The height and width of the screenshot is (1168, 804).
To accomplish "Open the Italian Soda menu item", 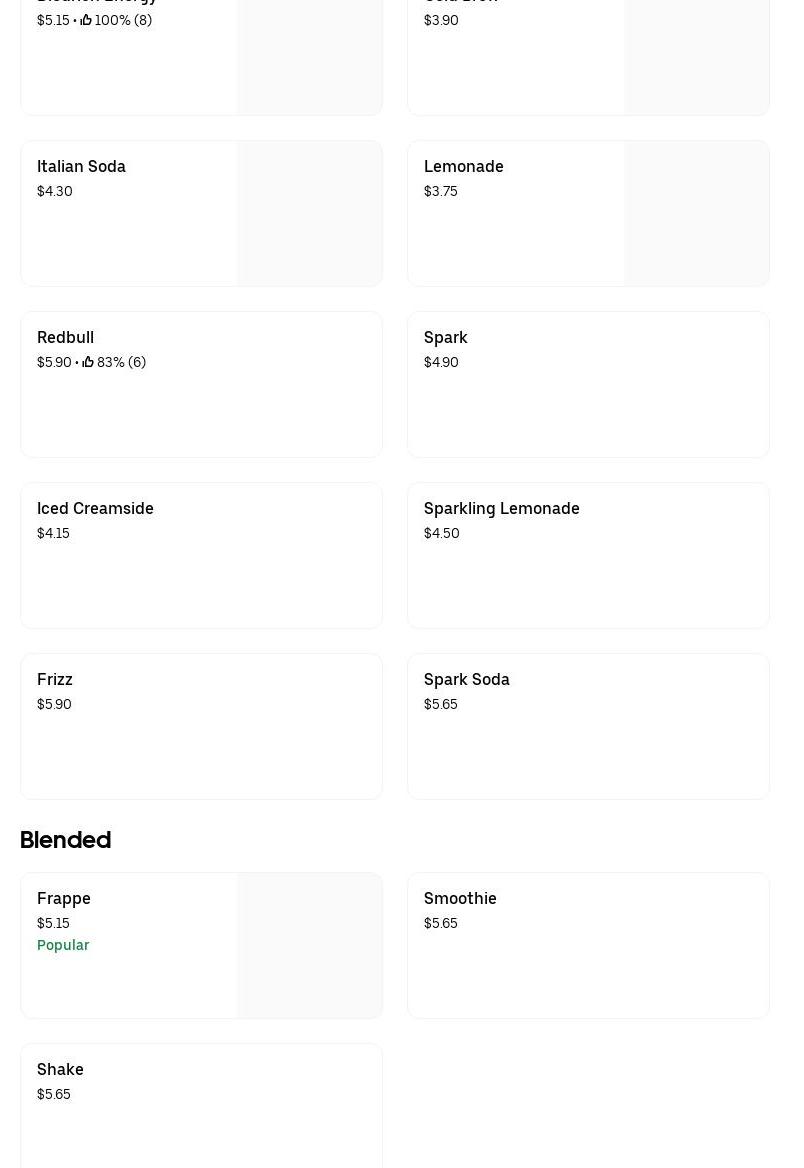I will coord(82,167).
